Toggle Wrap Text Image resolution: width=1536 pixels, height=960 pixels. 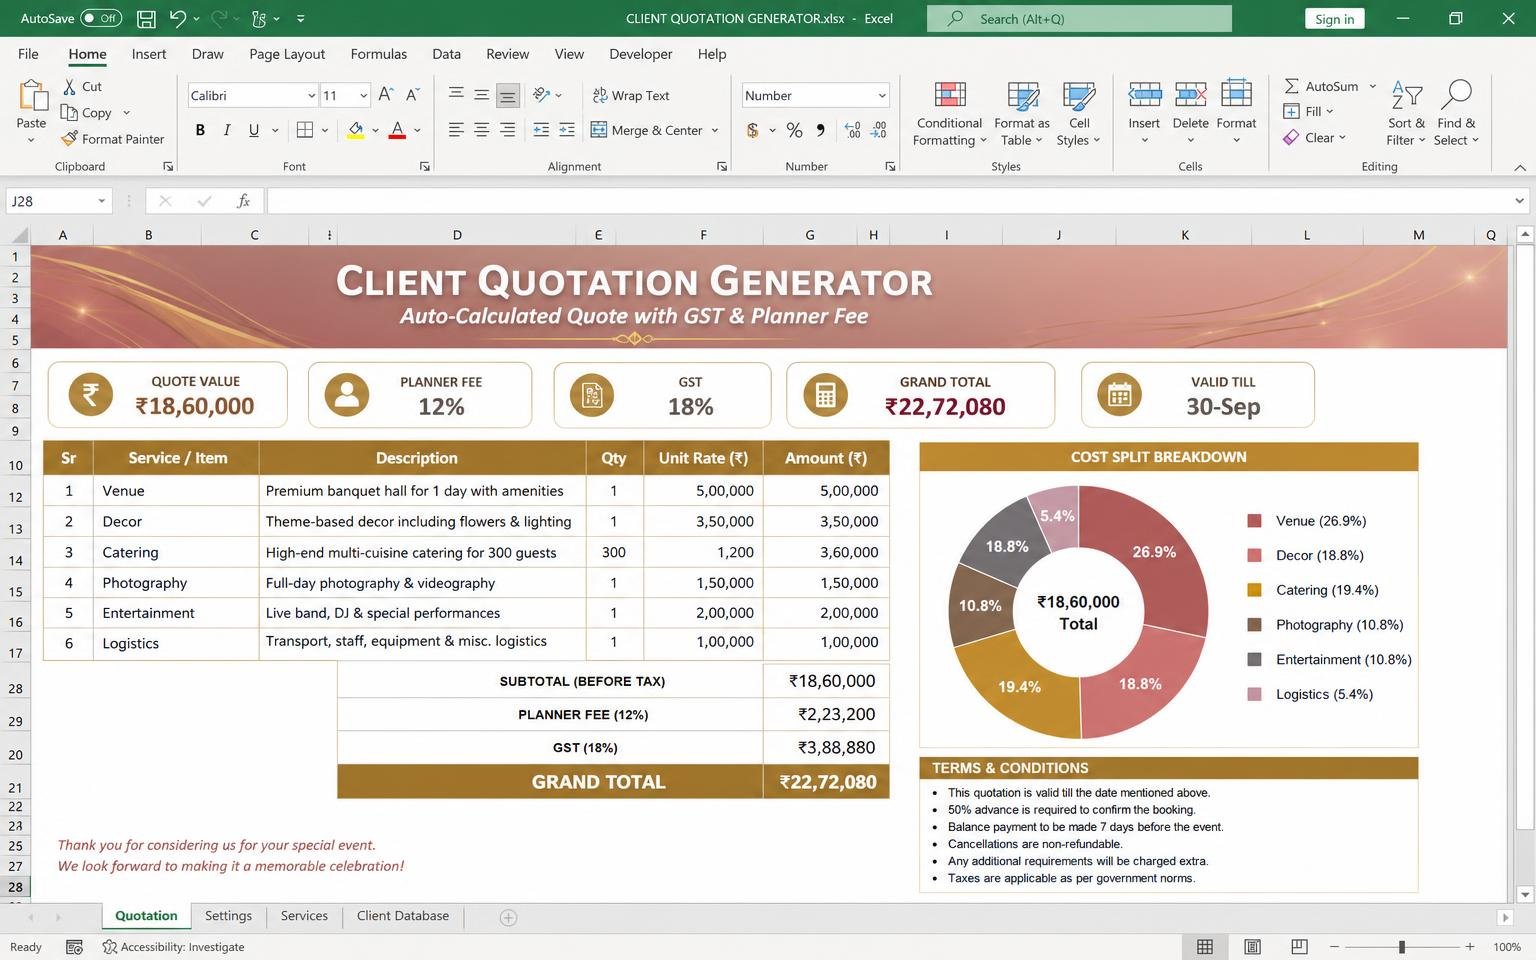point(631,95)
